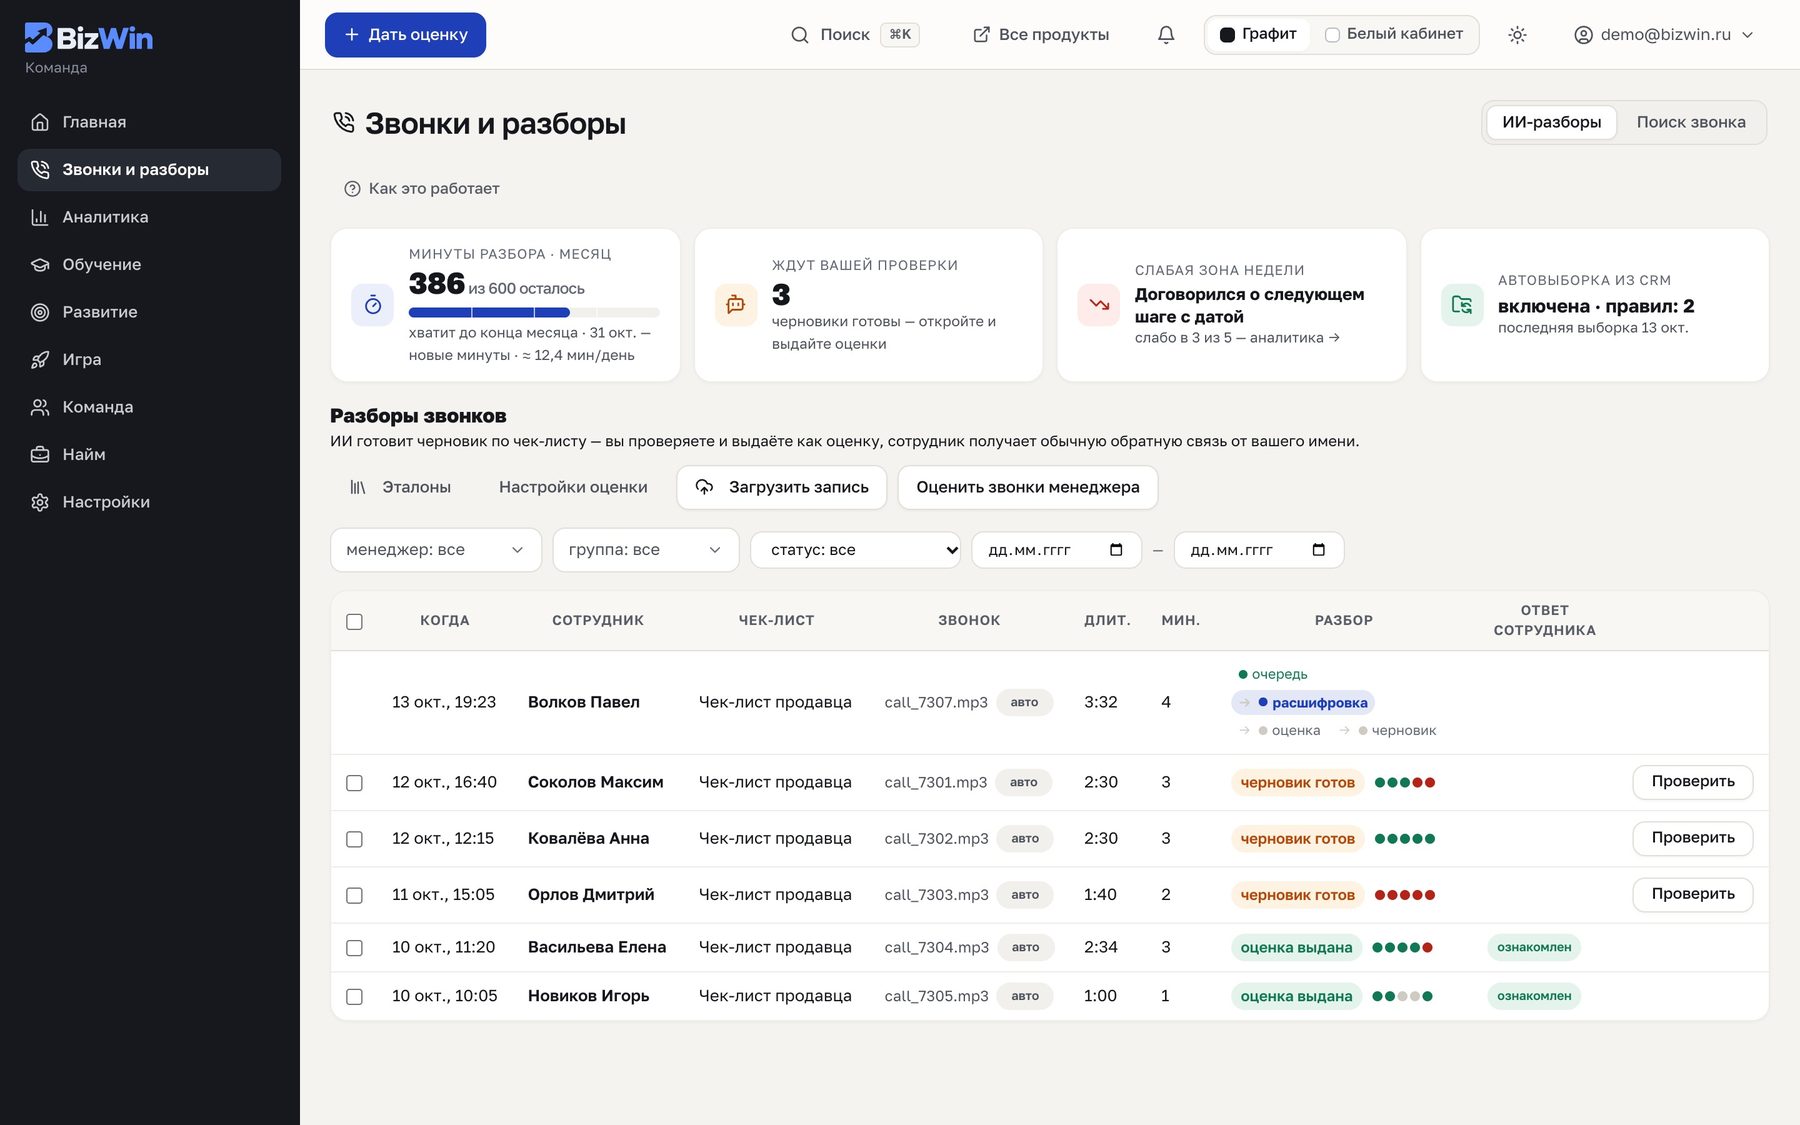The height and width of the screenshot is (1125, 1800).
Task: Click the Найм briefcase icon
Action: click(40, 455)
